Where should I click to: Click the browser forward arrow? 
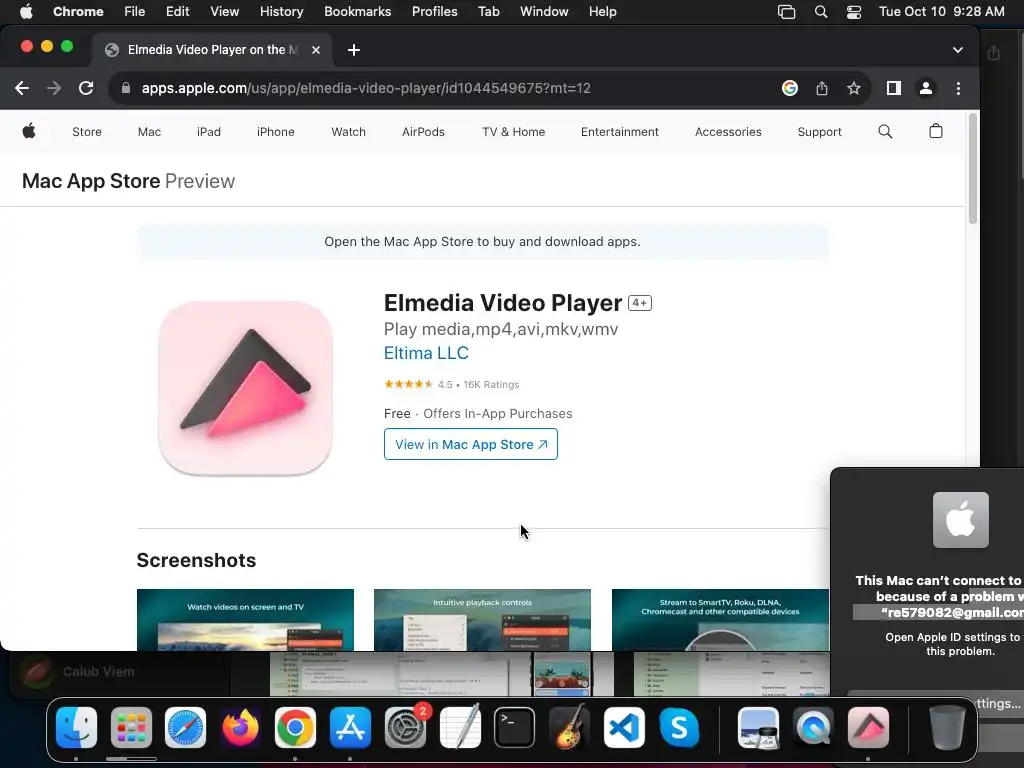(x=54, y=88)
